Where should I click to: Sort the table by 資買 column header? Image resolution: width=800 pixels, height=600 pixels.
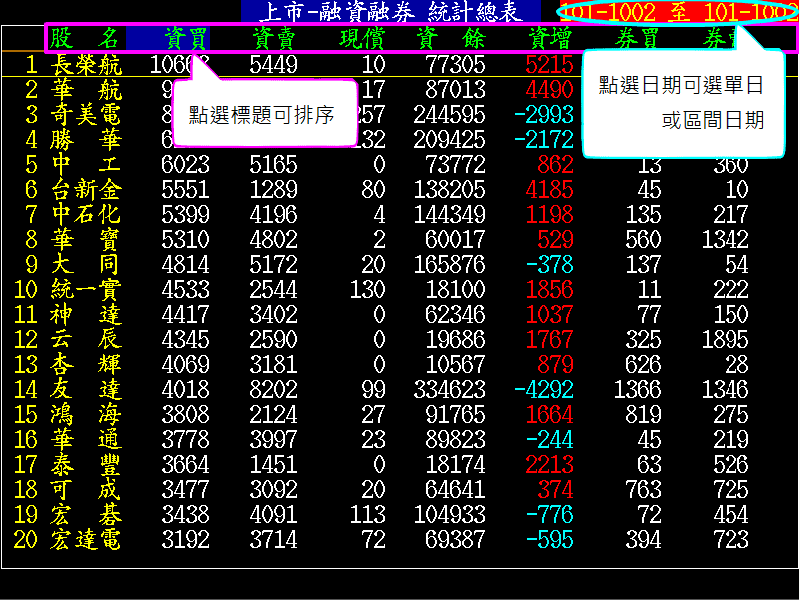point(185,39)
